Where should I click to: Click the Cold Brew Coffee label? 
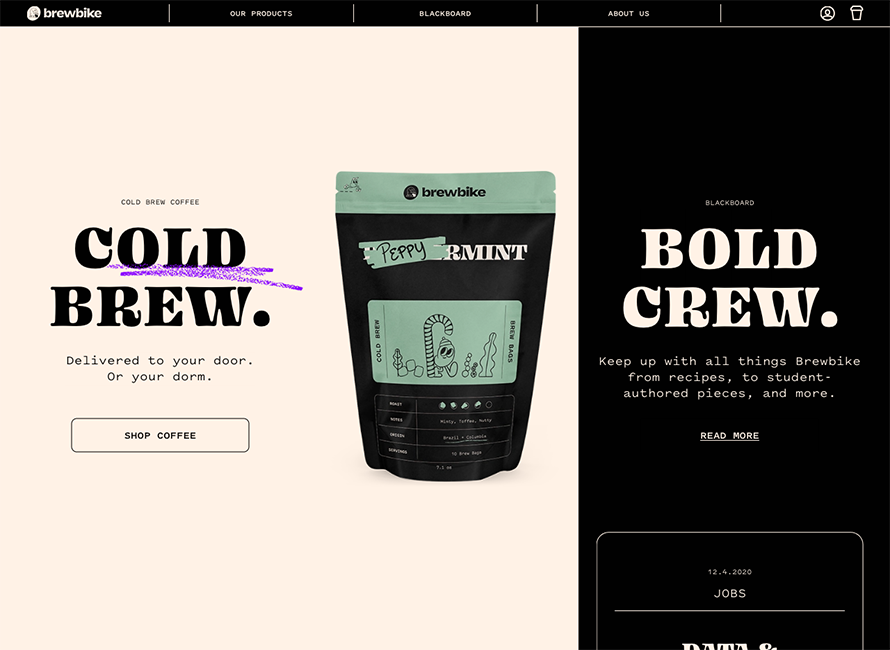[x=160, y=202]
